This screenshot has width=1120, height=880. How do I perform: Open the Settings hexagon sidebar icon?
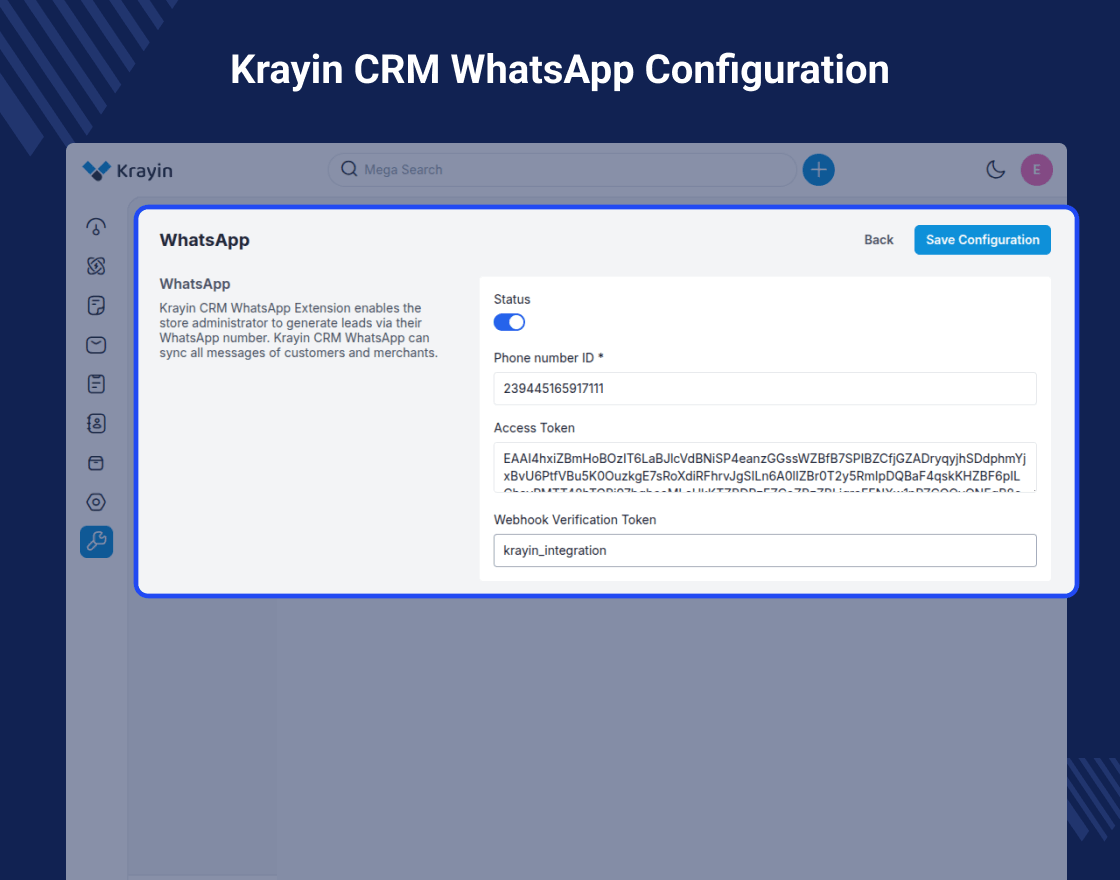tap(96, 502)
